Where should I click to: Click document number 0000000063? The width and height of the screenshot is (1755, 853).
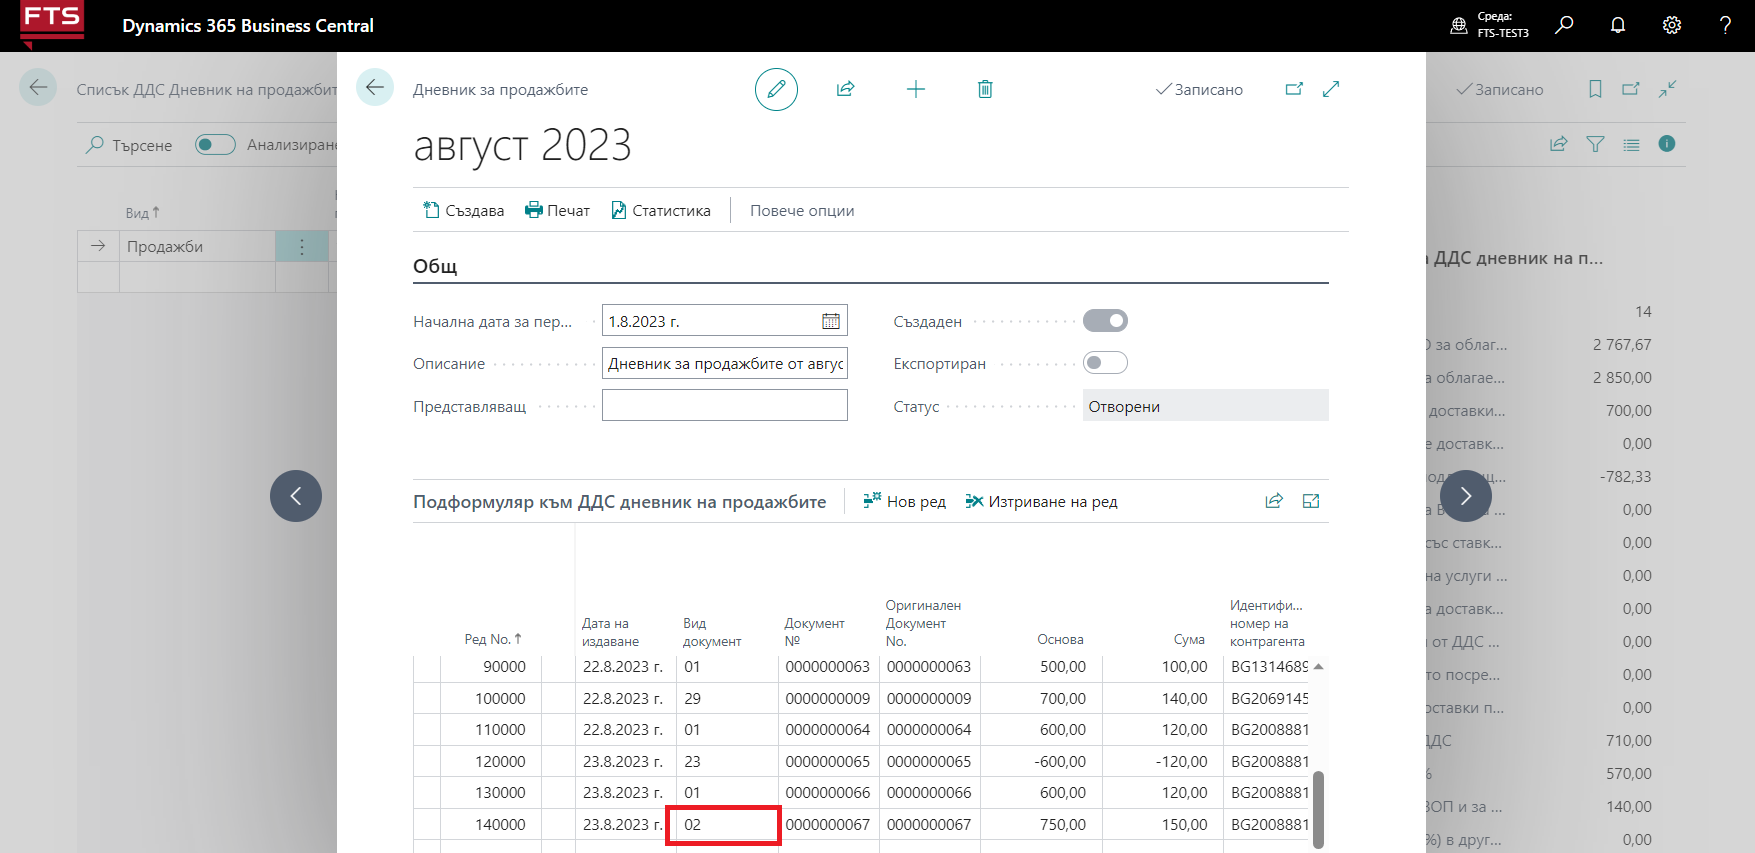coord(828,667)
